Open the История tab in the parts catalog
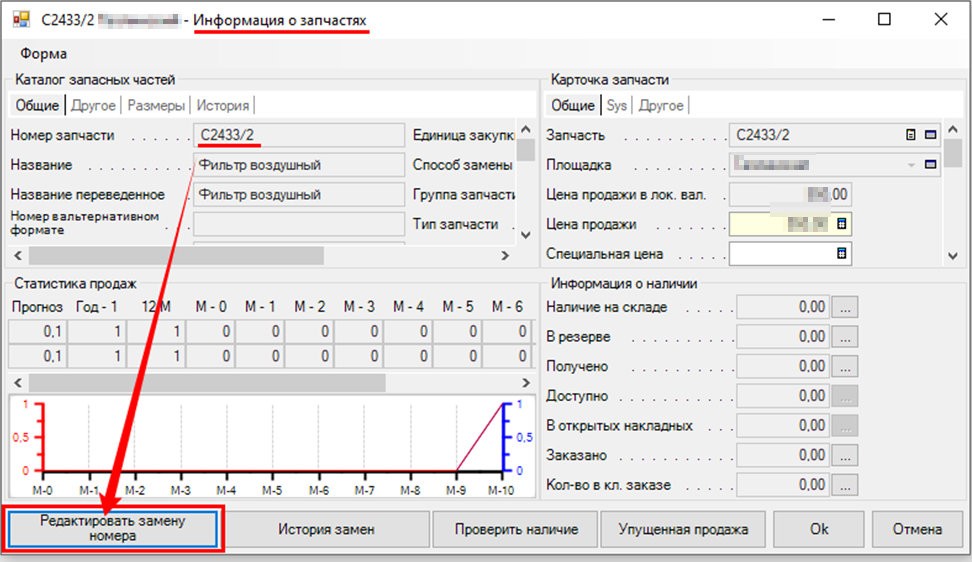Image resolution: width=972 pixels, height=562 pixels. click(222, 105)
